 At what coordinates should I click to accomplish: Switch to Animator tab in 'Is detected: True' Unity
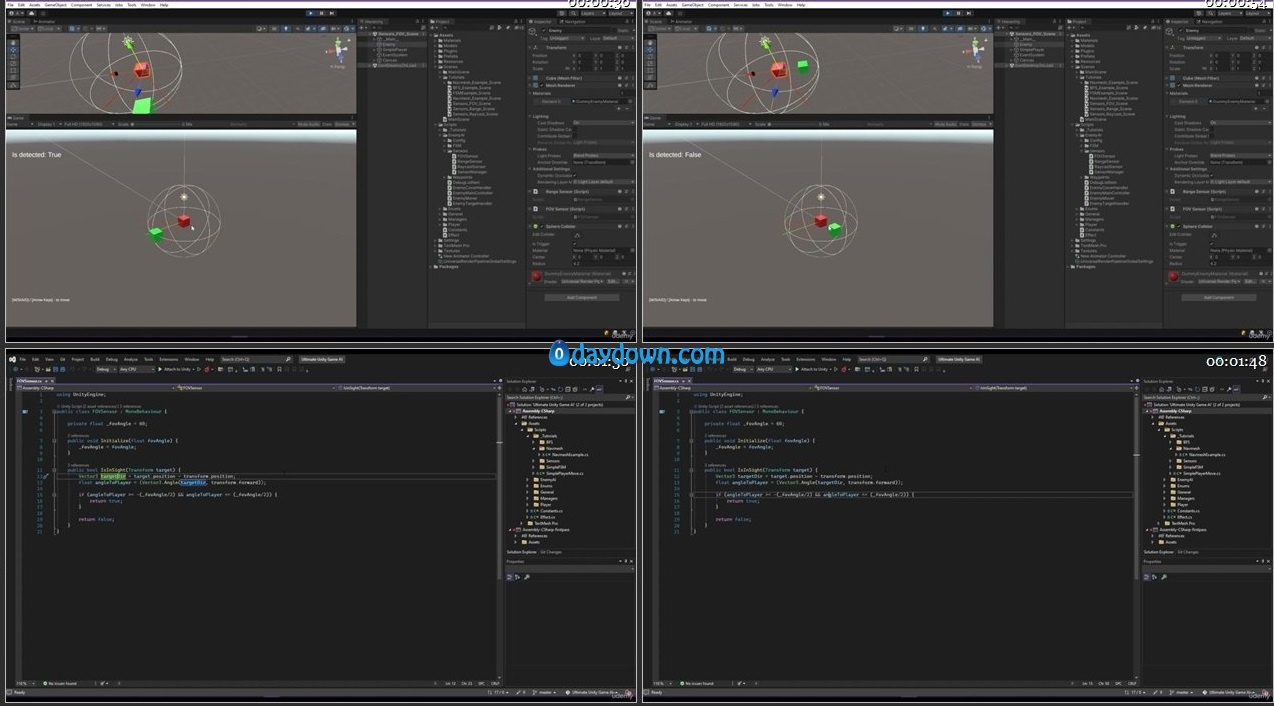46,20
